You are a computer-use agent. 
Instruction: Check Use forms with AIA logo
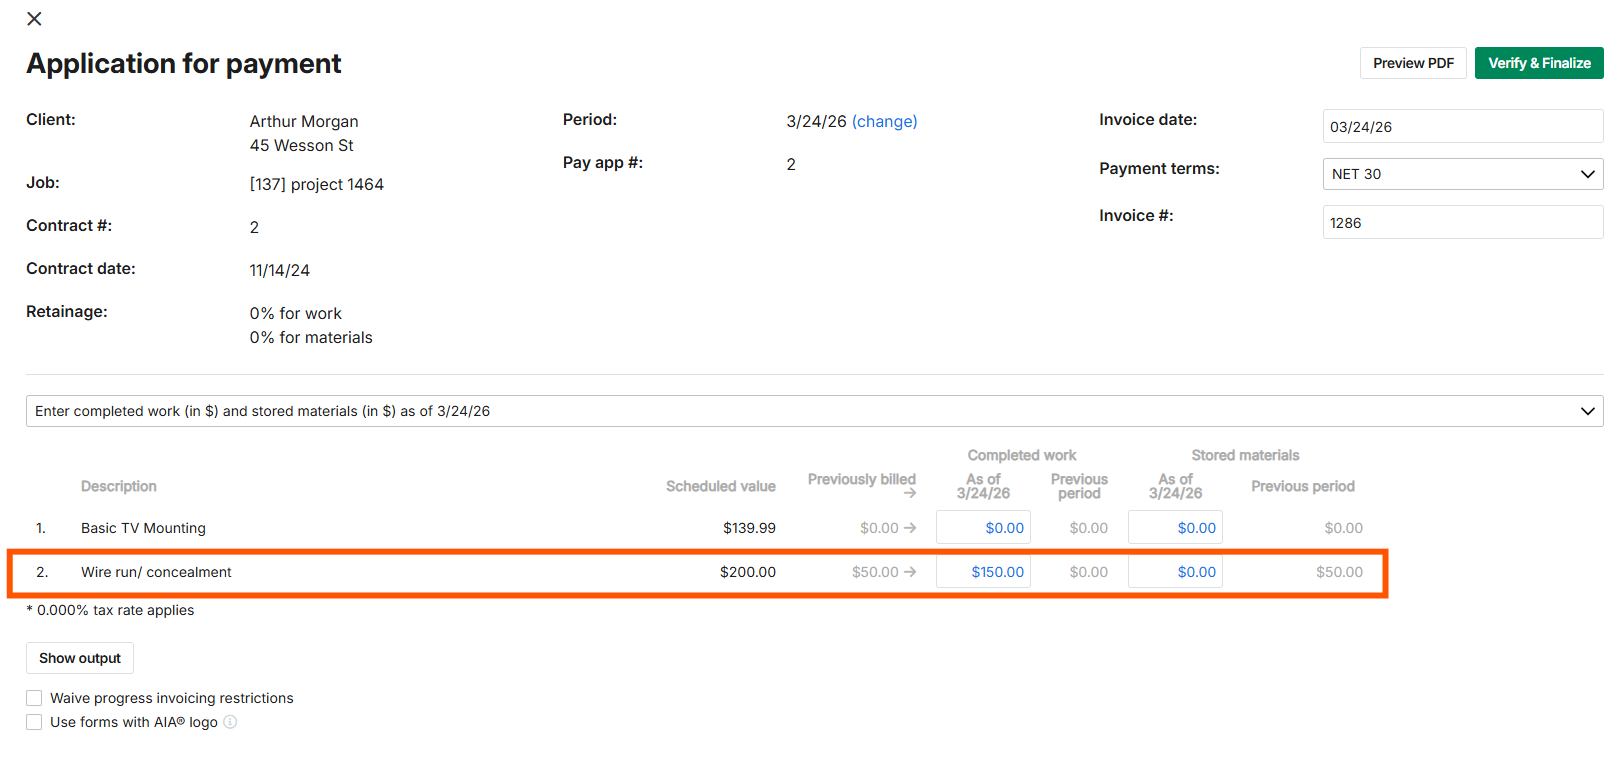coord(35,722)
